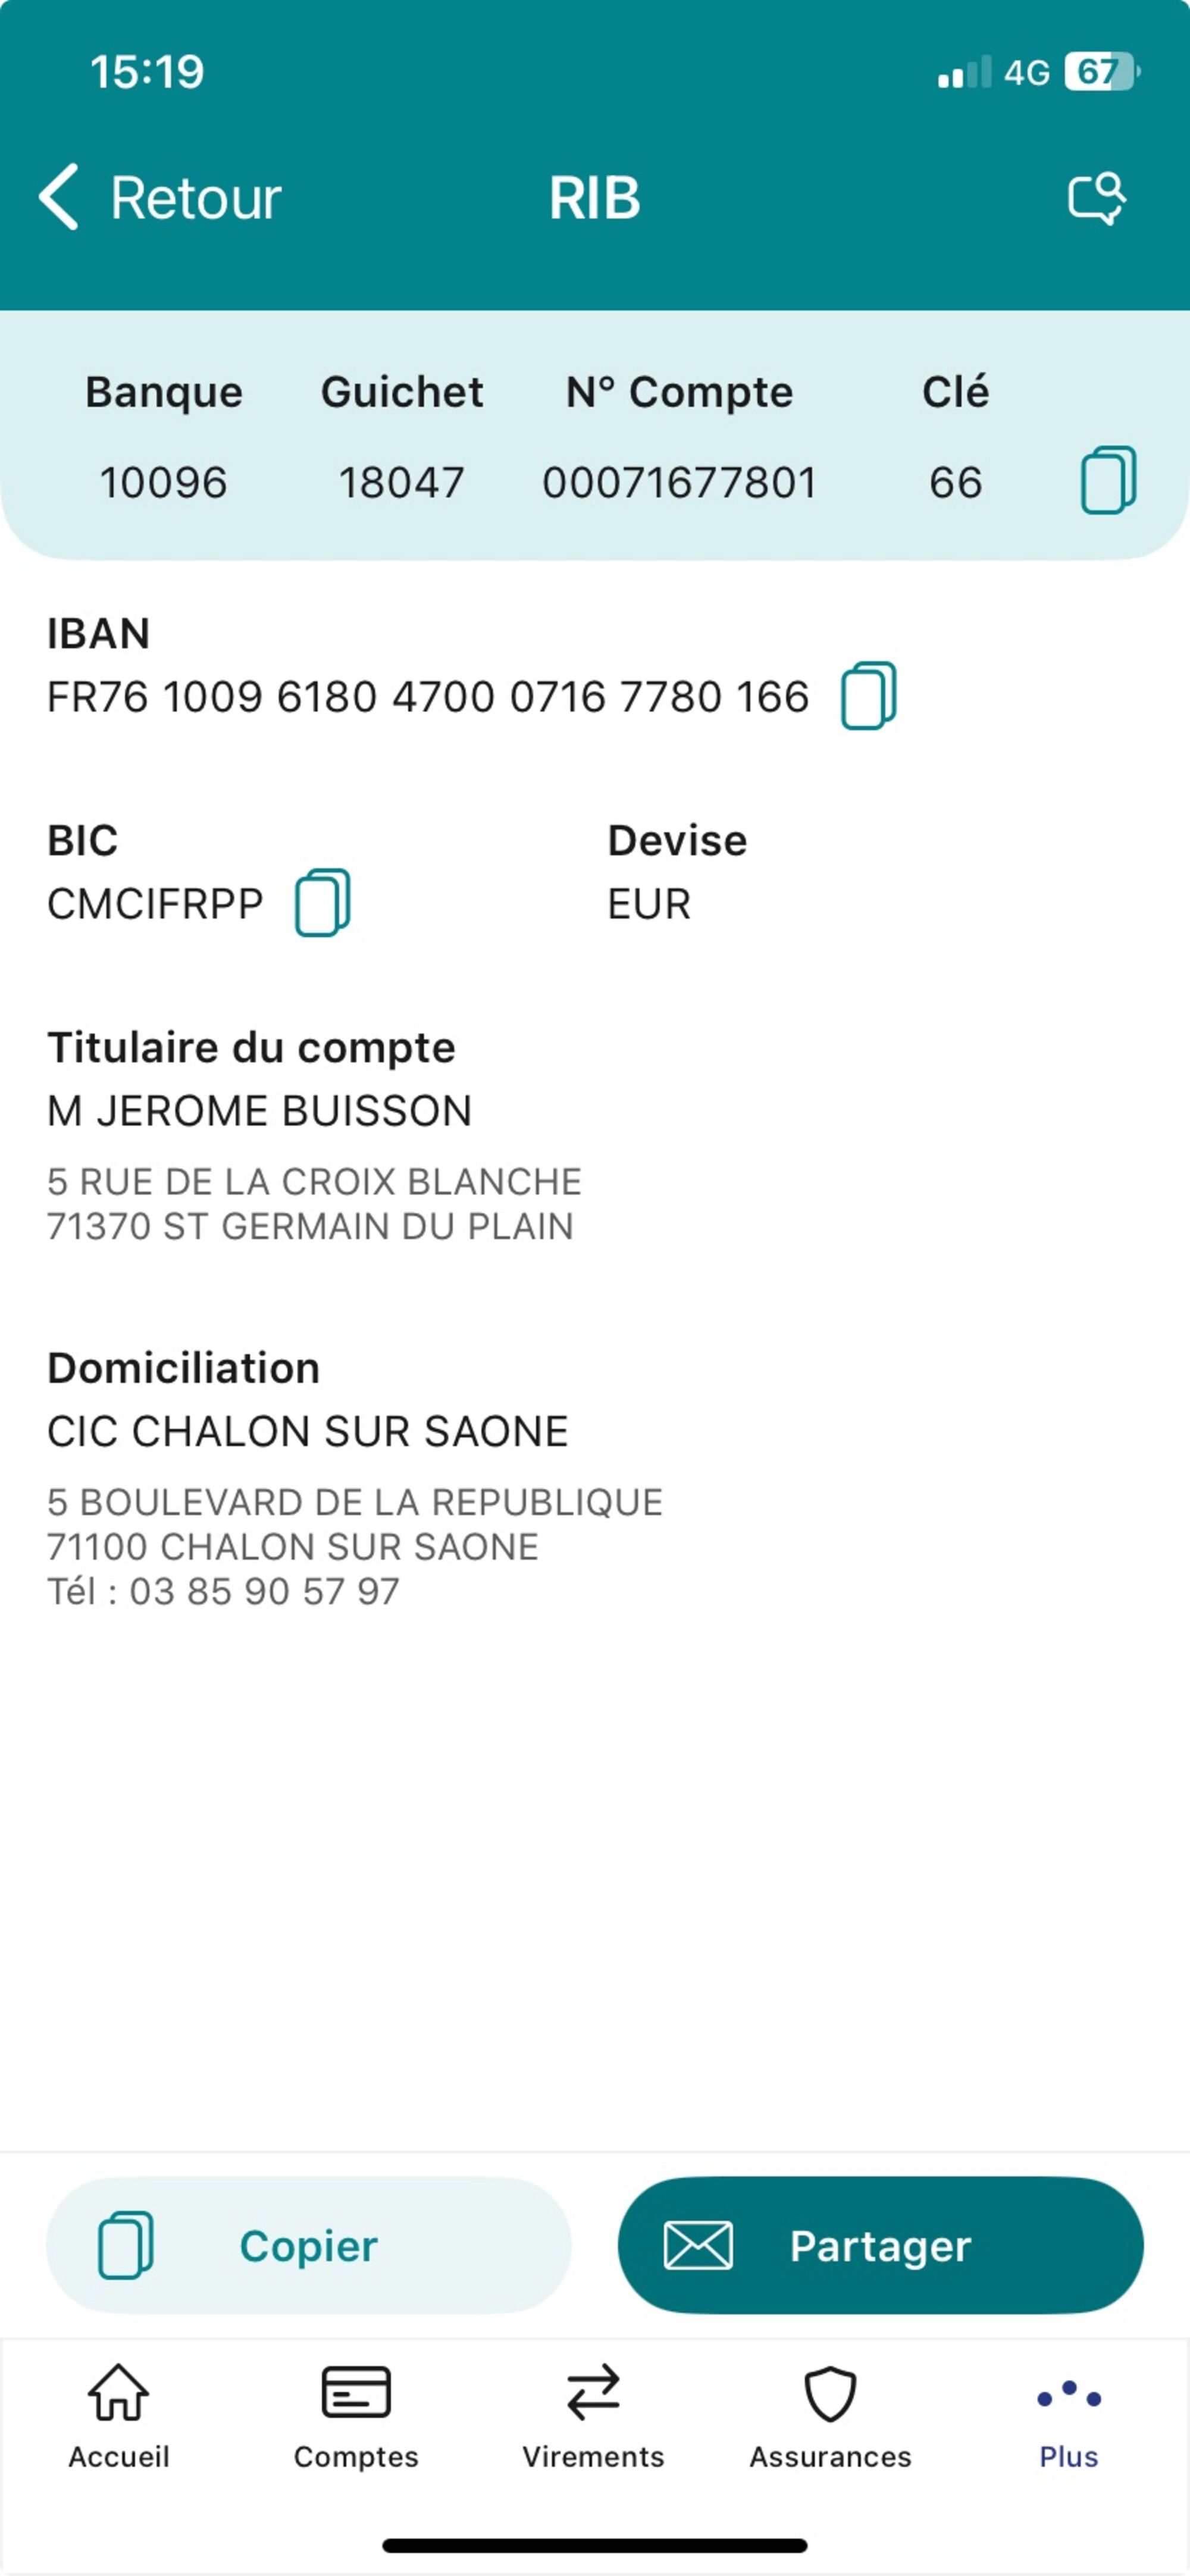Tap the RIB page title
Image resolution: width=1190 pixels, height=2576 pixels.
point(594,198)
